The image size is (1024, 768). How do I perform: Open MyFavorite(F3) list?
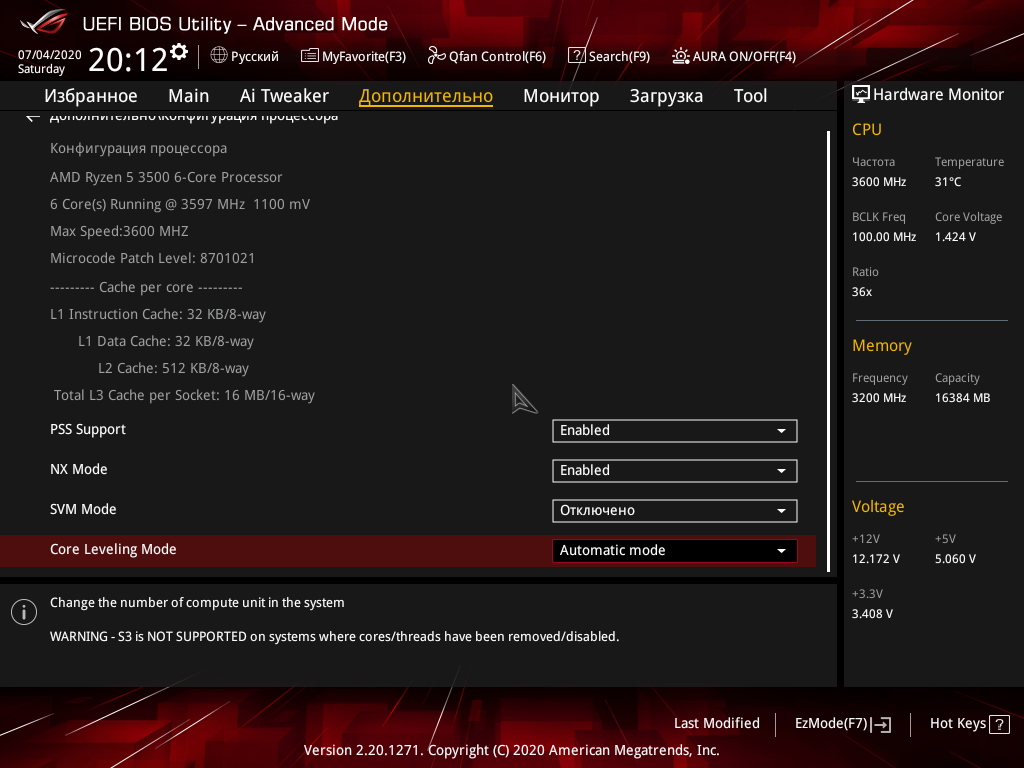(x=353, y=56)
